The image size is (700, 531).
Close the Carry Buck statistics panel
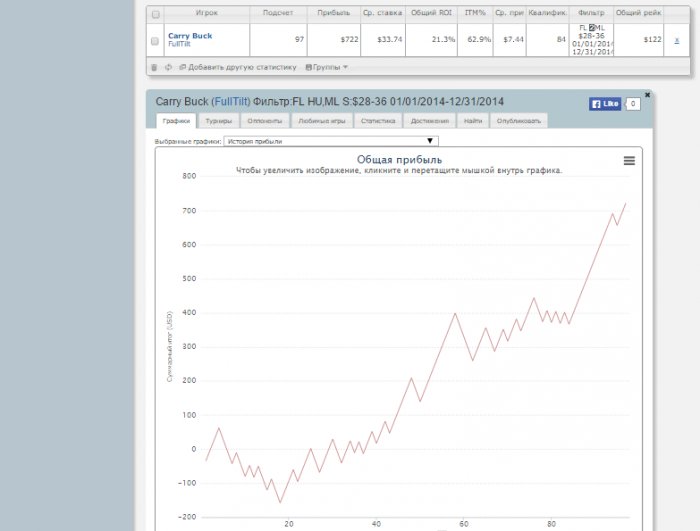[647, 94]
